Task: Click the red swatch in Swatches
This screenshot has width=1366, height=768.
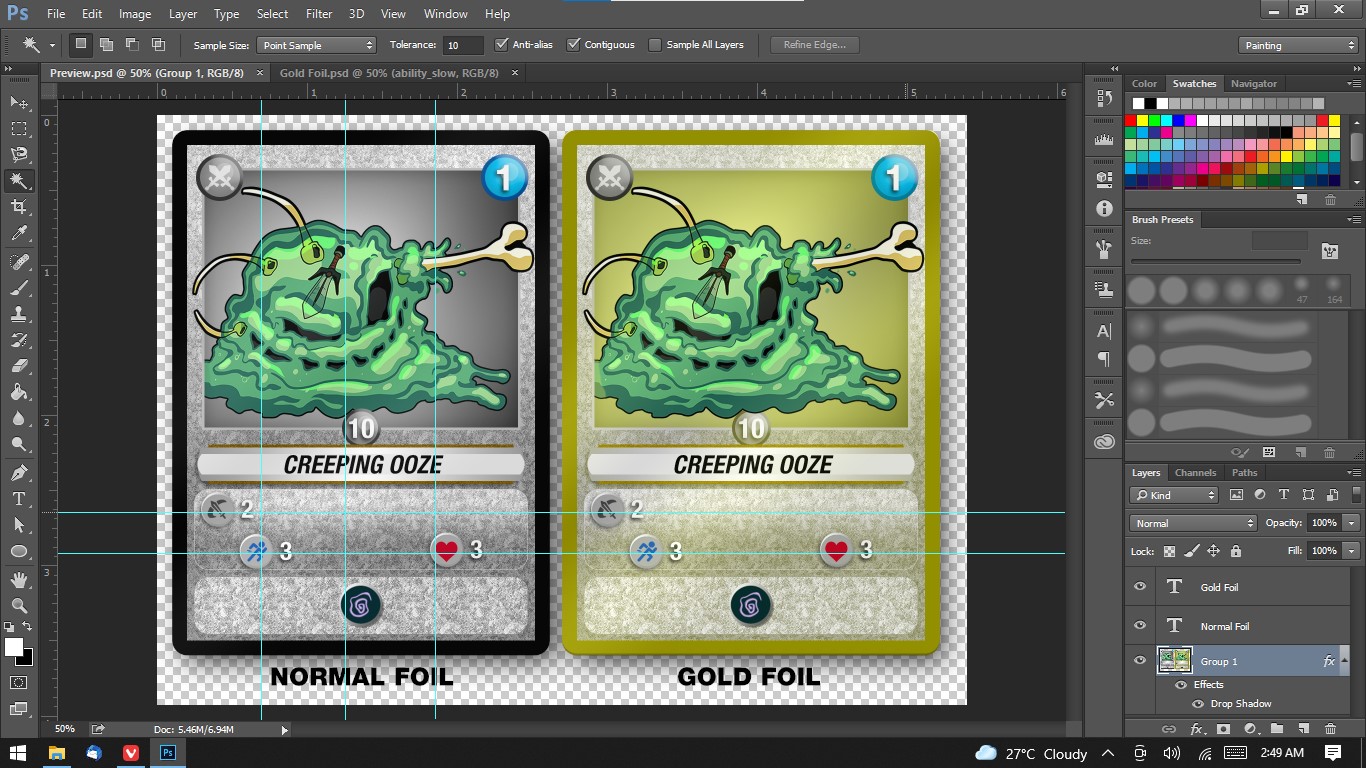Action: click(1131, 120)
